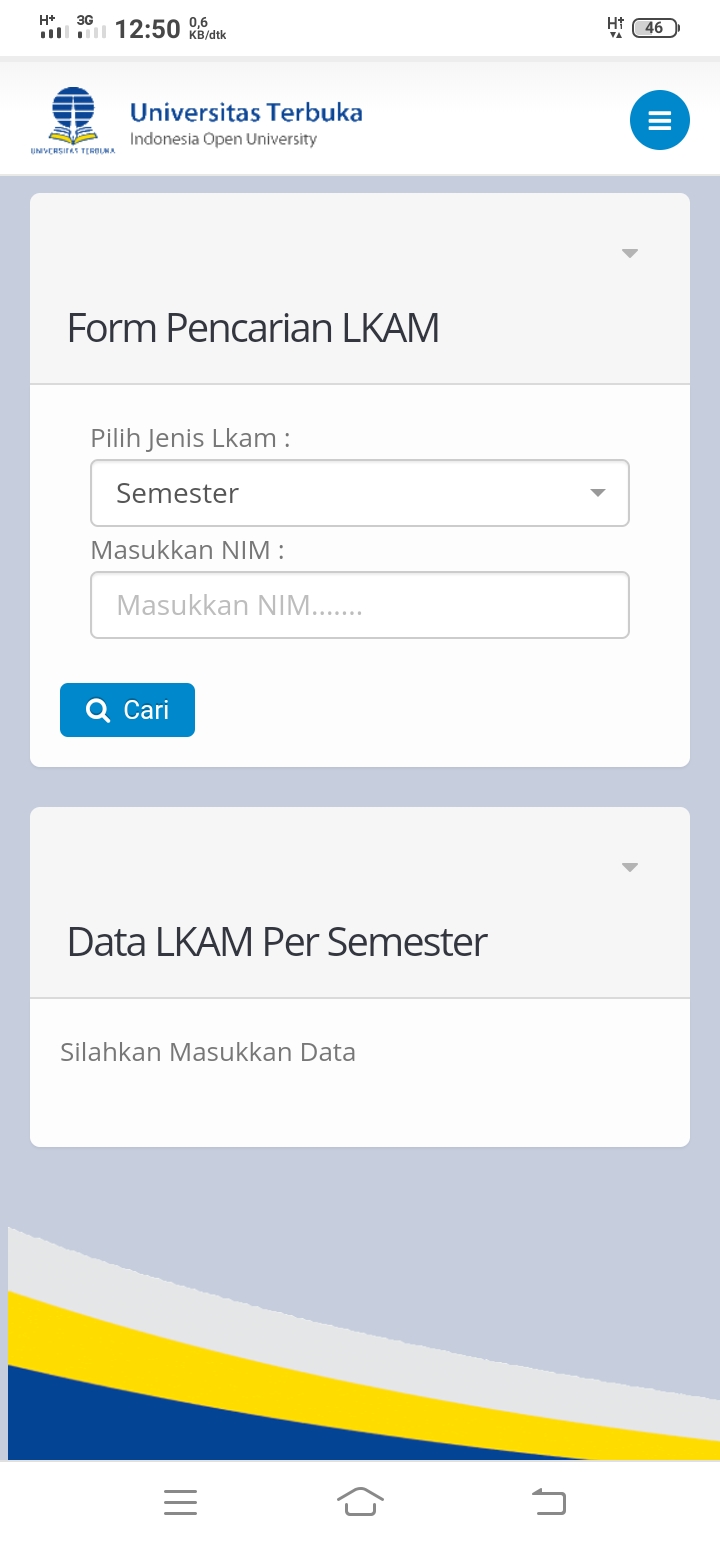
Task: Focus the Masukkan NIM input field
Action: click(360, 605)
